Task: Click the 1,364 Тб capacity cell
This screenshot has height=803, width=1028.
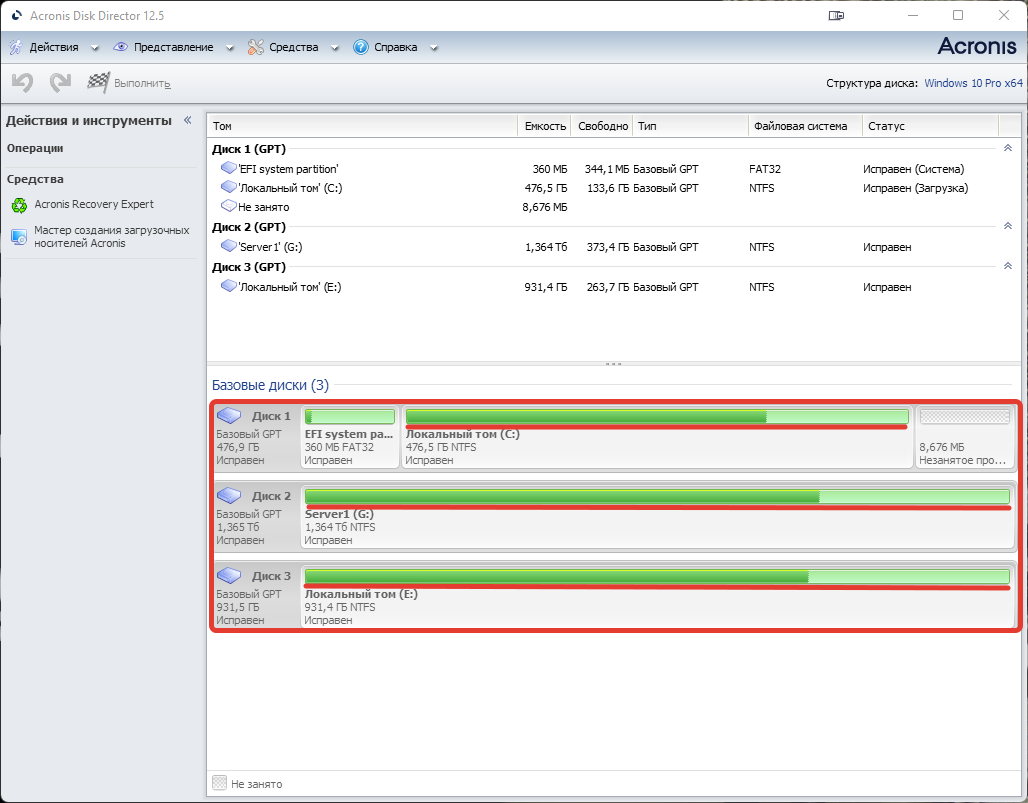Action: [x=546, y=247]
